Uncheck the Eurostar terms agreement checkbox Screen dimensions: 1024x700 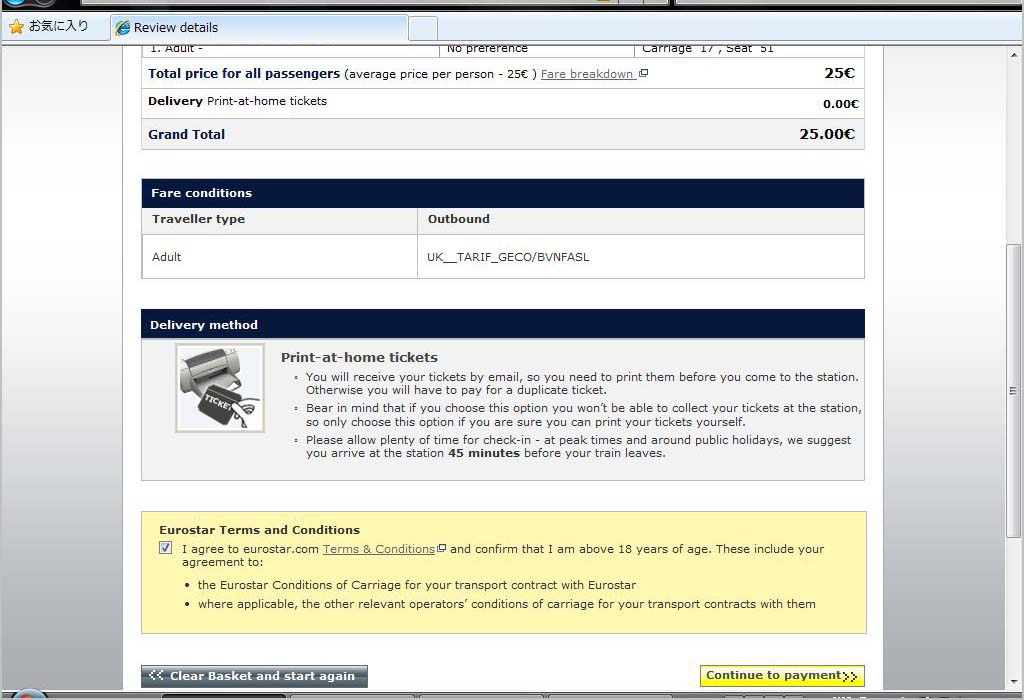click(x=166, y=548)
